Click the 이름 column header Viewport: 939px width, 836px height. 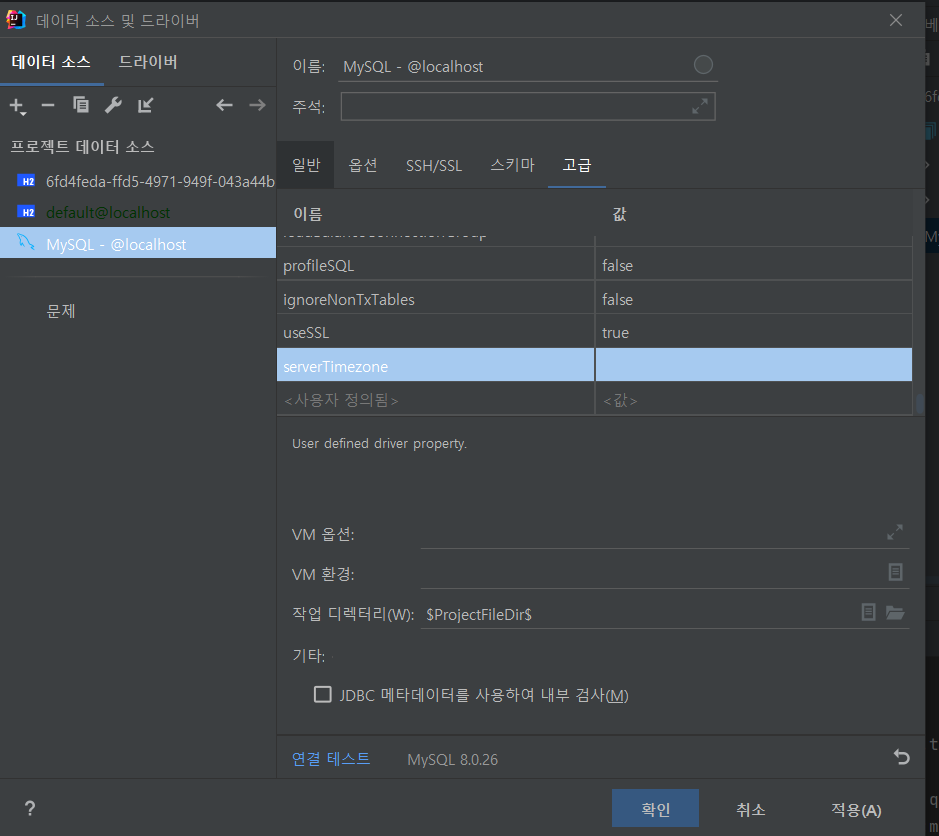coord(308,214)
